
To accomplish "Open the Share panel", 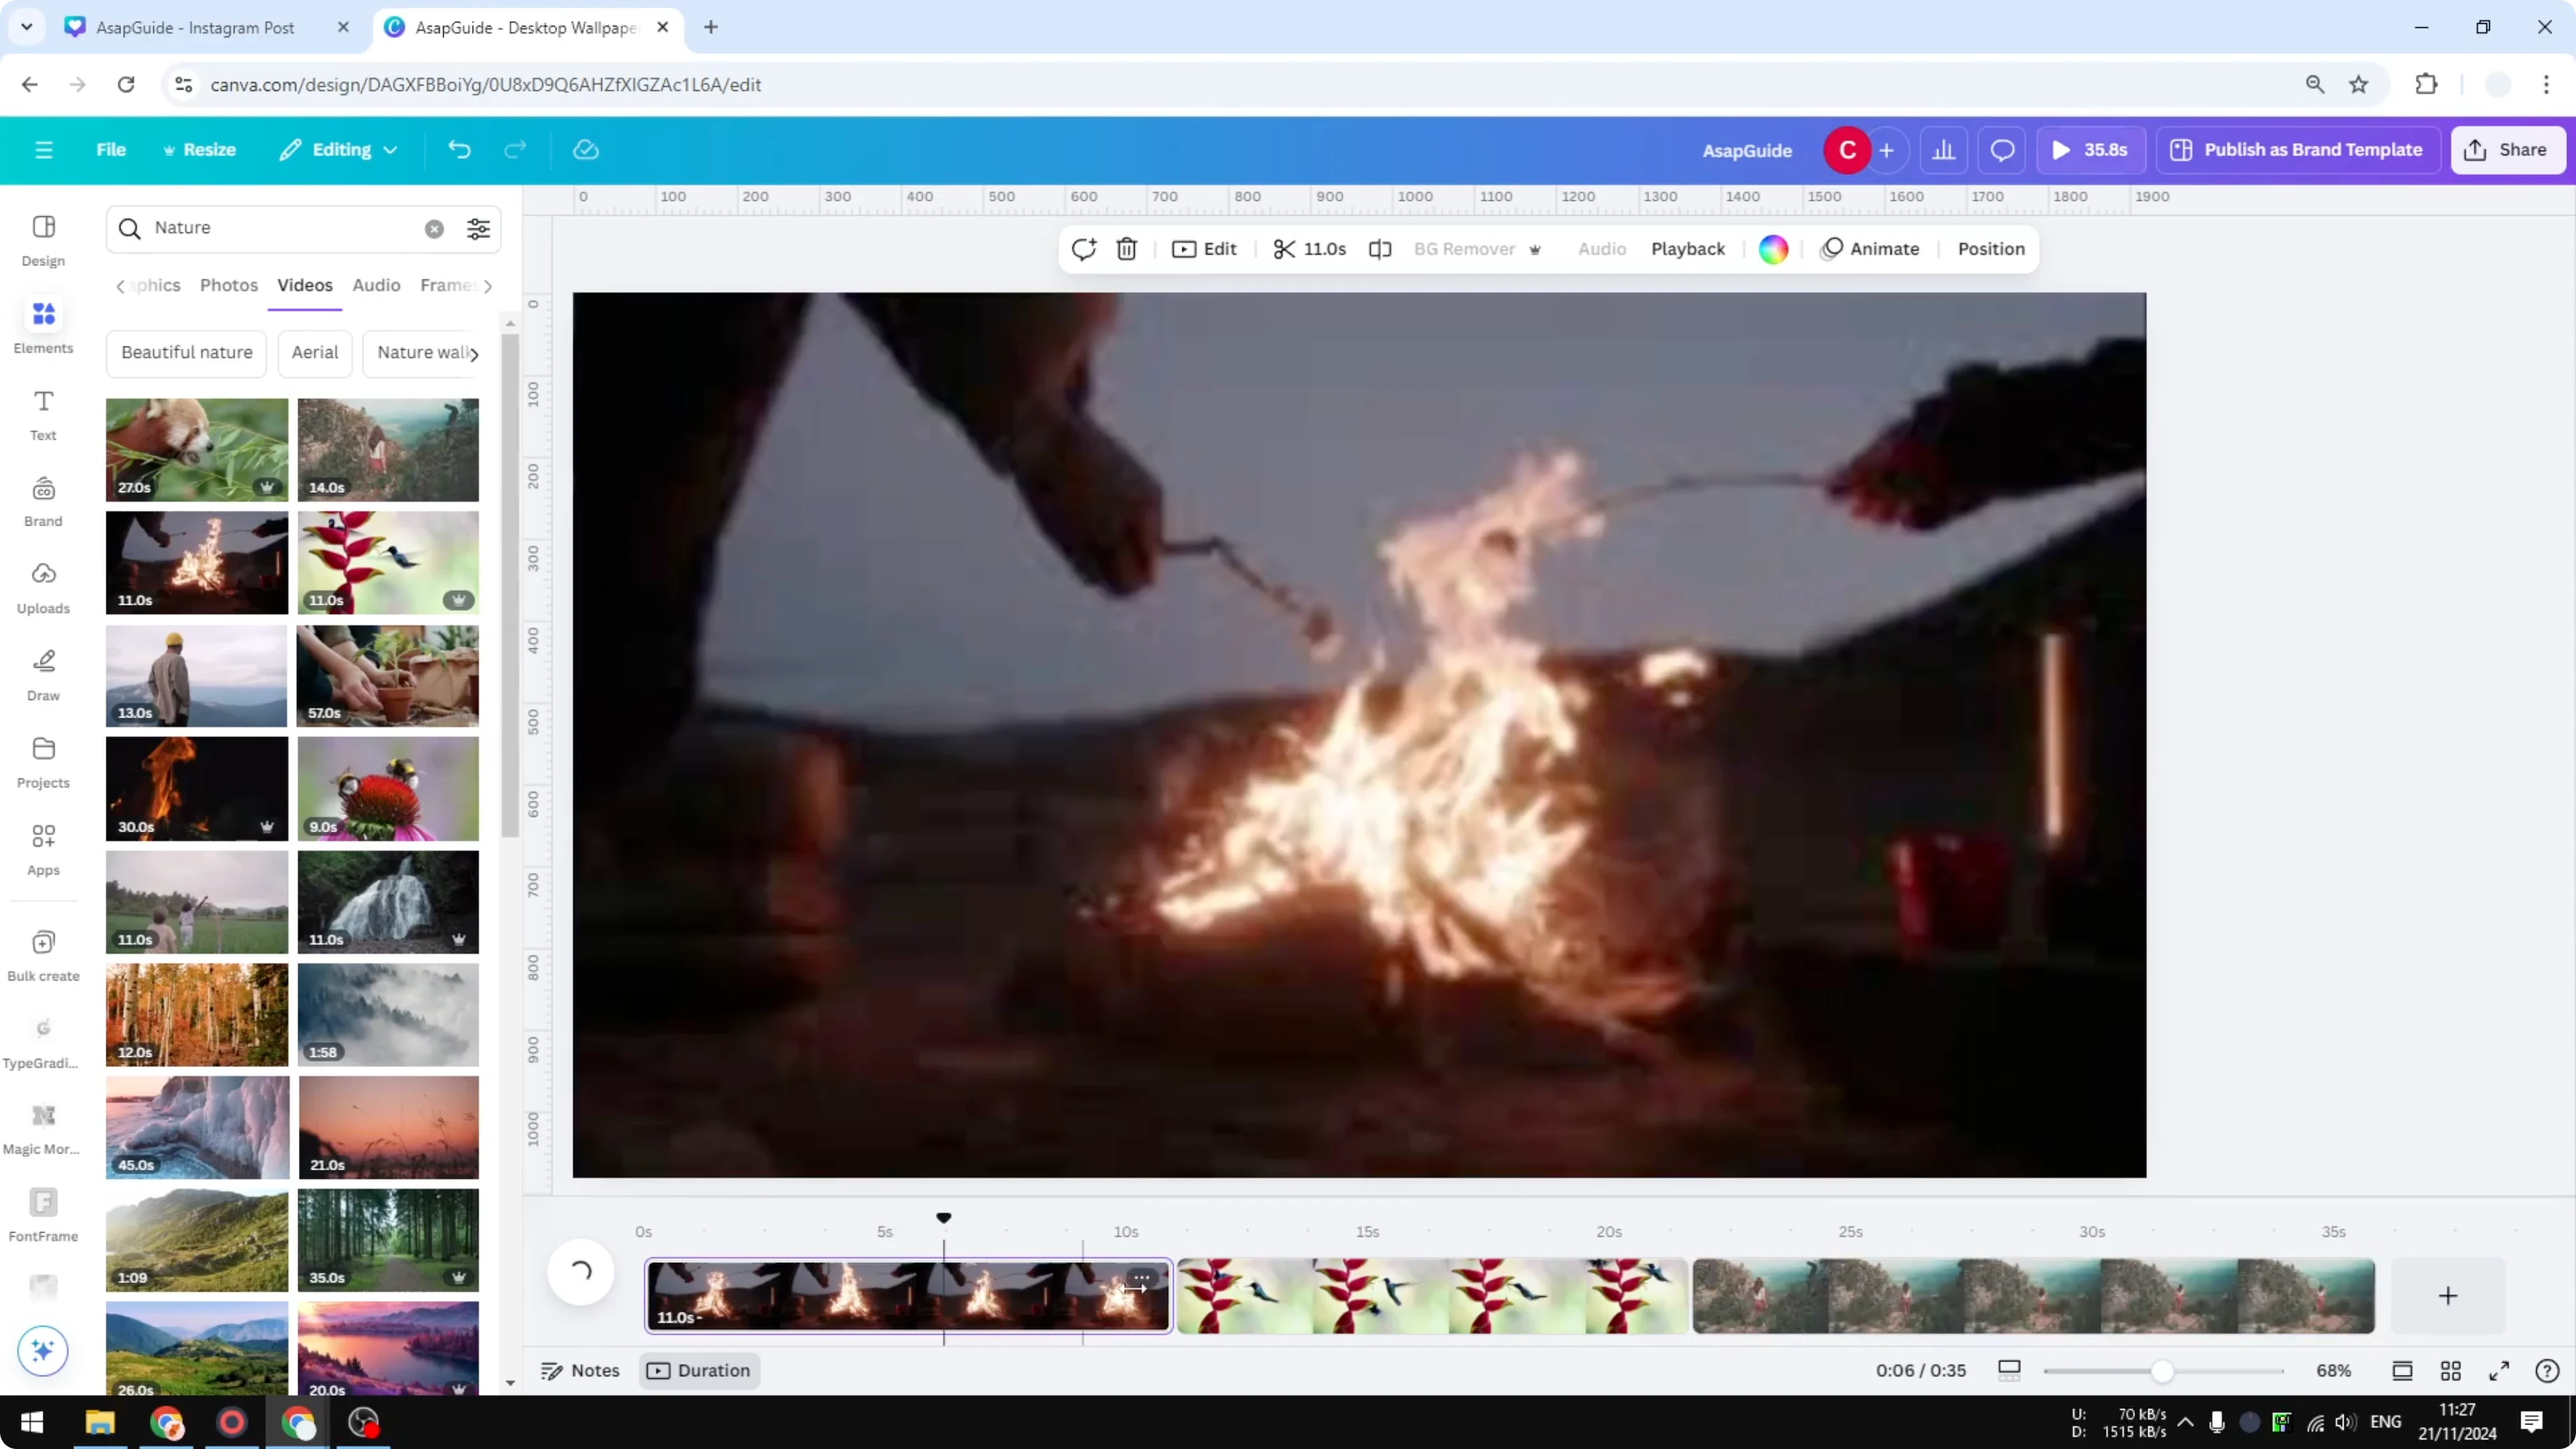I will [2508, 149].
